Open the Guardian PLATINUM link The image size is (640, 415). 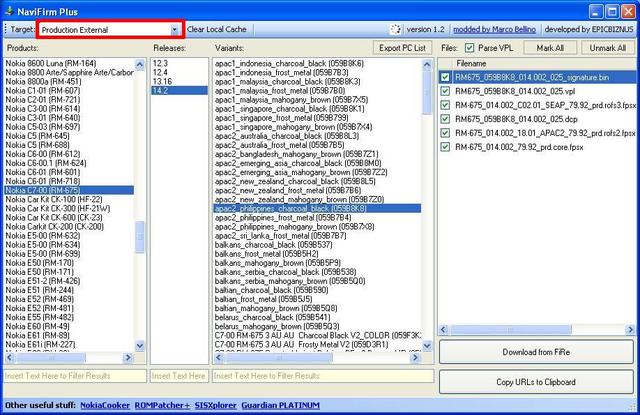(280, 405)
